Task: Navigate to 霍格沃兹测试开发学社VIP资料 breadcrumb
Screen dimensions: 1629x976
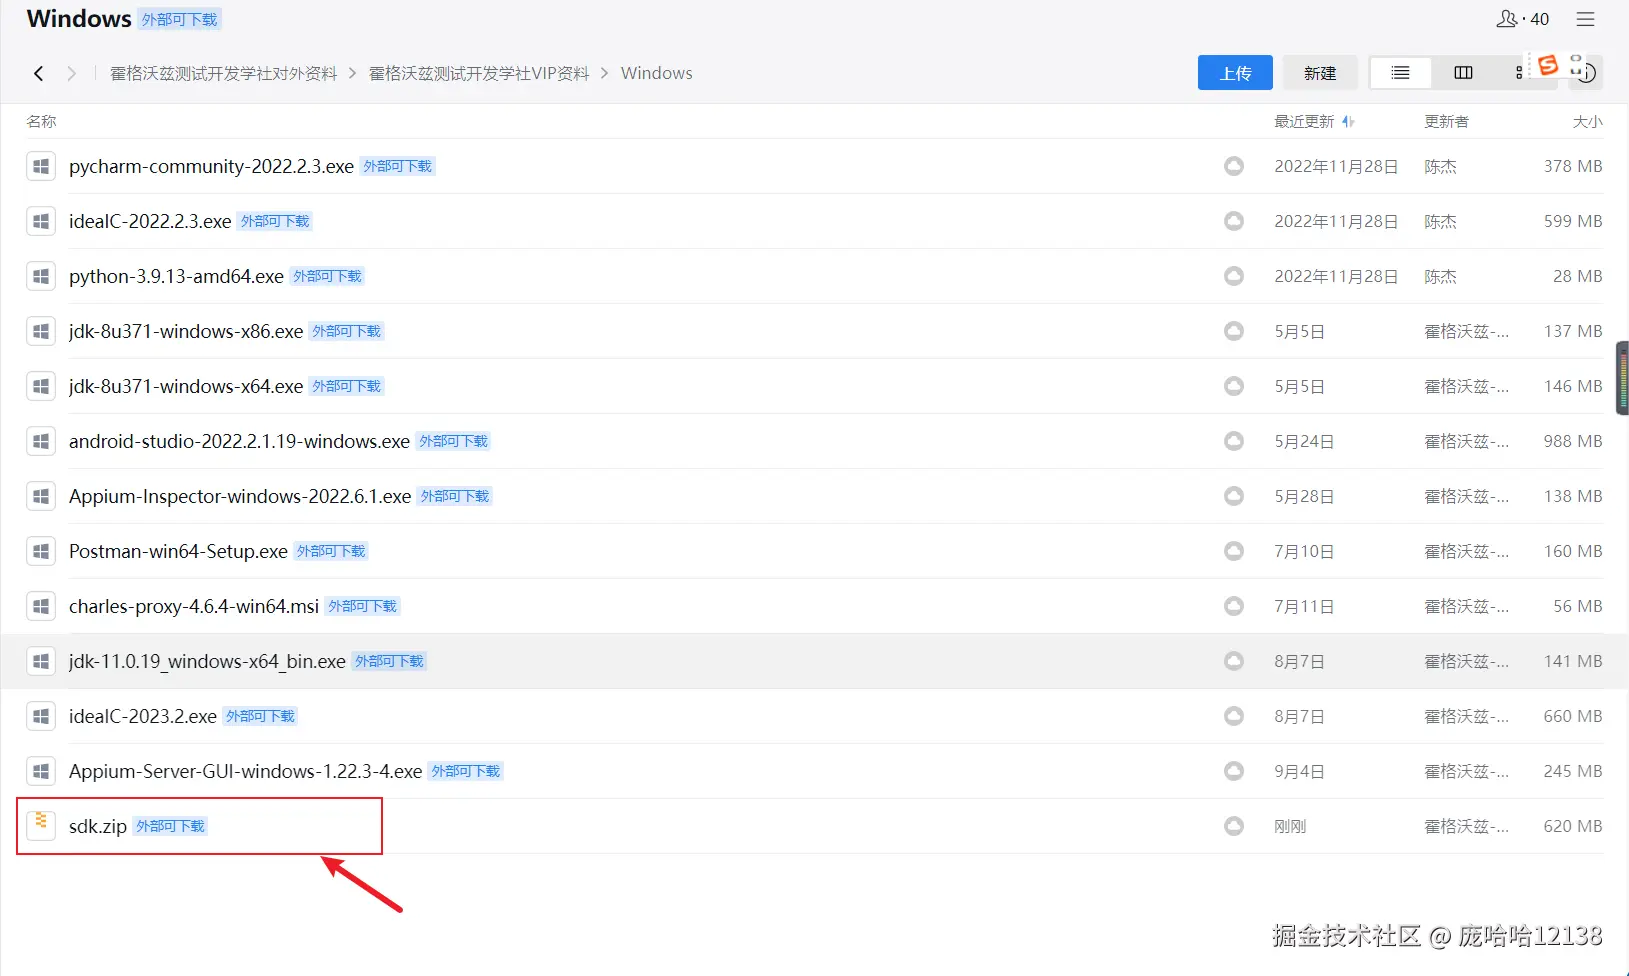Action: tap(478, 72)
